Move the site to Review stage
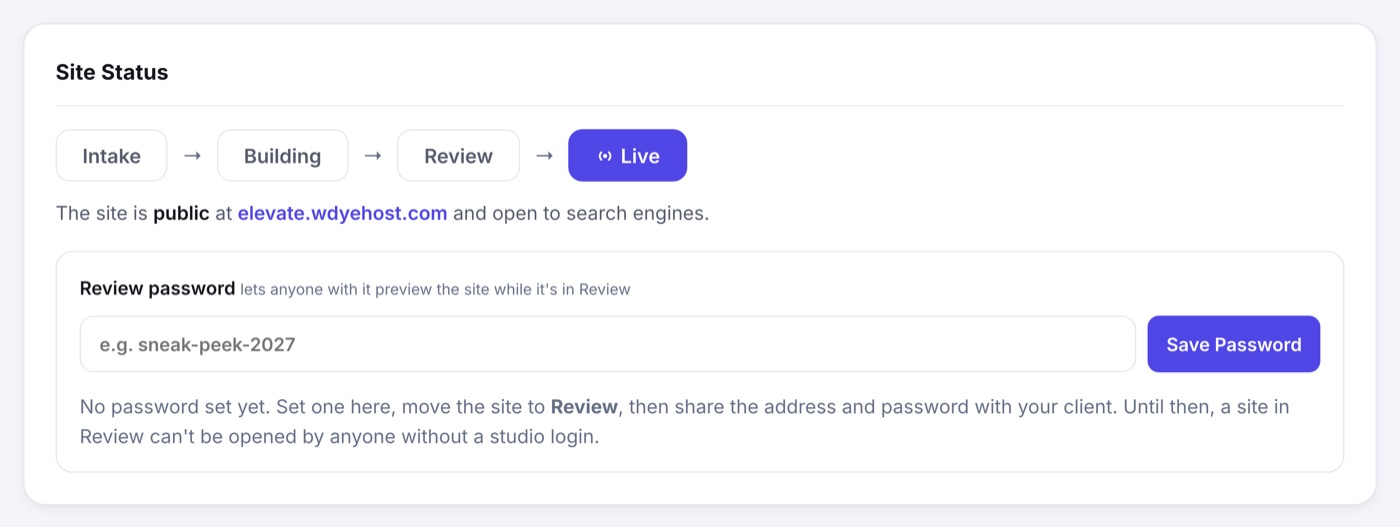Image resolution: width=1400 pixels, height=527 pixels. click(458, 156)
